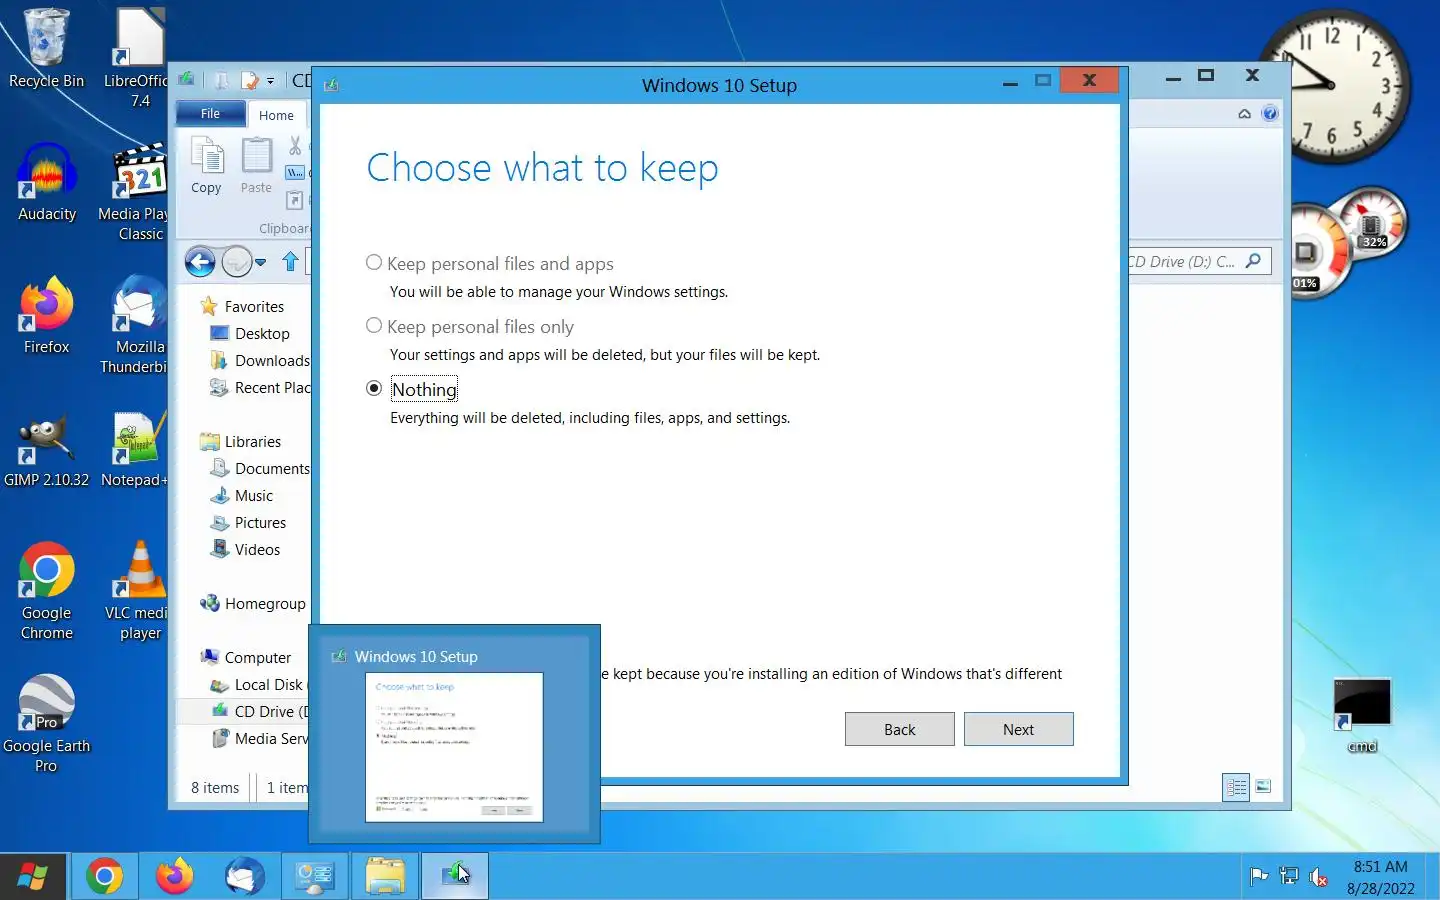Image resolution: width=1440 pixels, height=900 pixels.
Task: Open Pictures library in navigation pane
Action: [x=260, y=522]
